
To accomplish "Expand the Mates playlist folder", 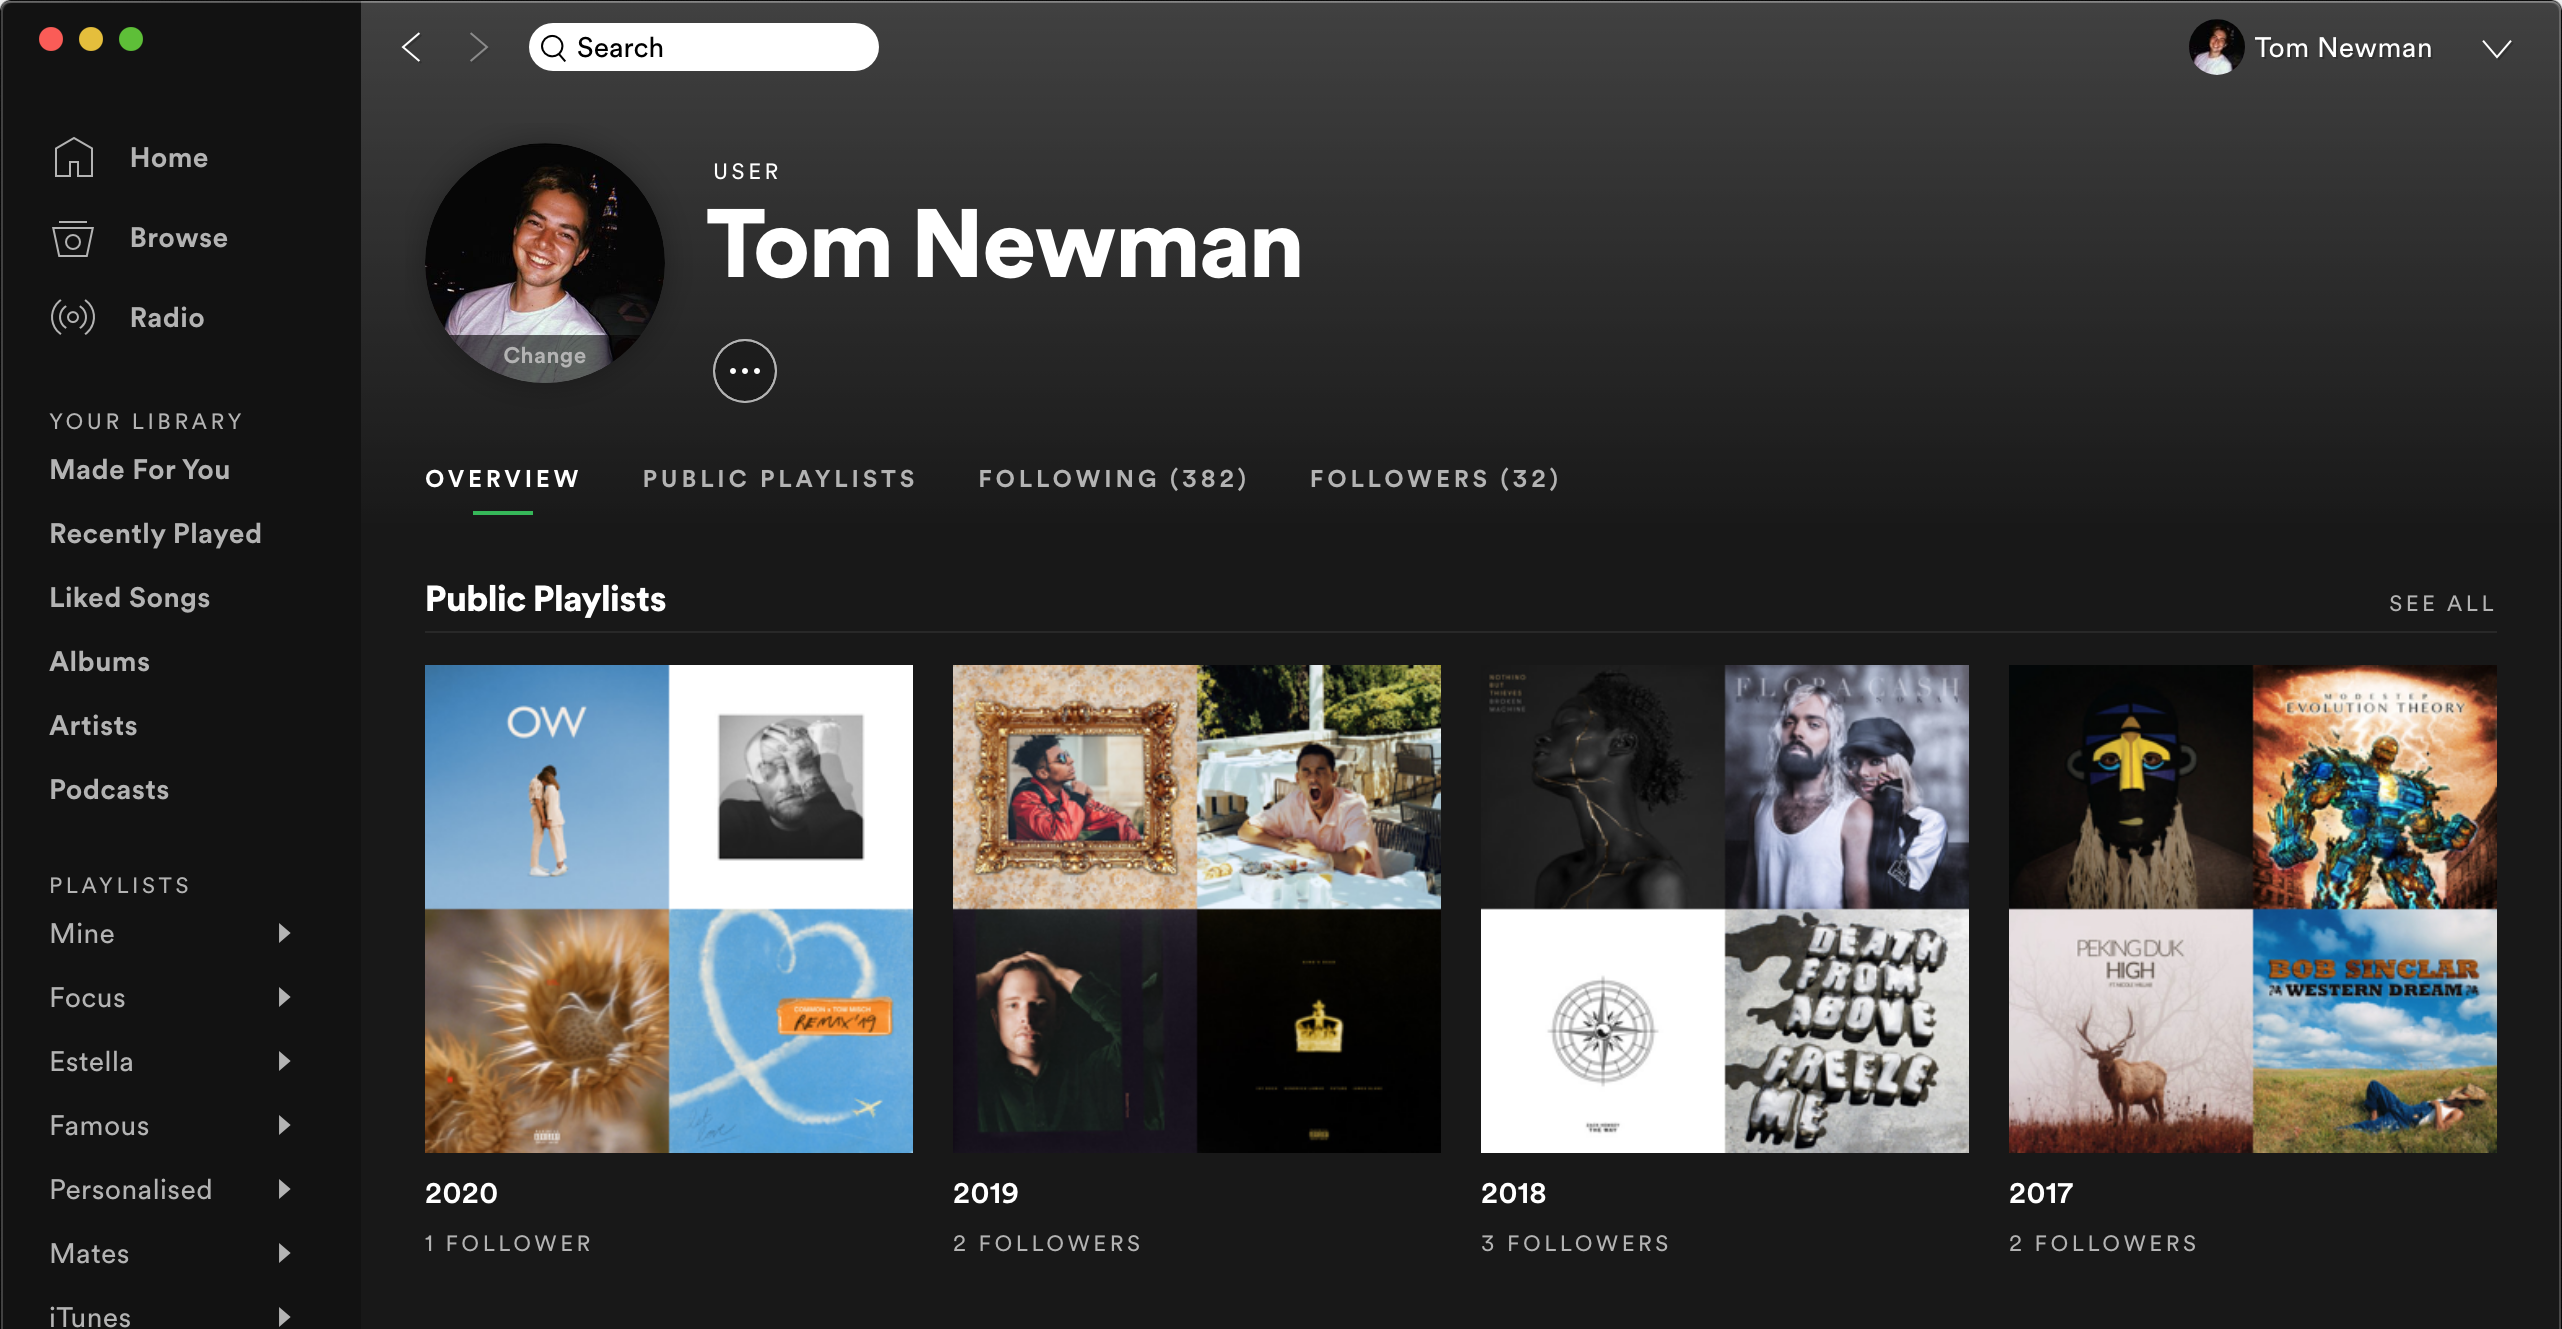I will coord(281,1253).
